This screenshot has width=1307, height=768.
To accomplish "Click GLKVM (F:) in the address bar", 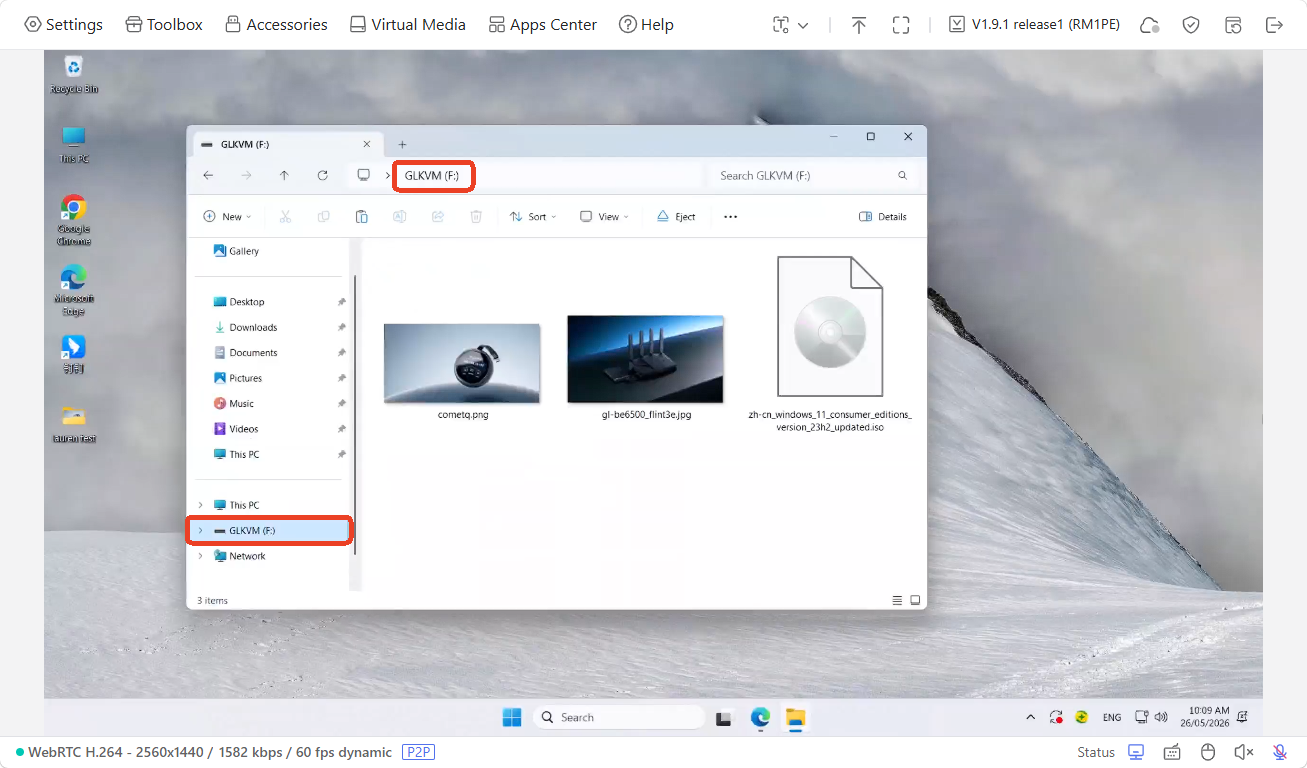I will click(432, 176).
